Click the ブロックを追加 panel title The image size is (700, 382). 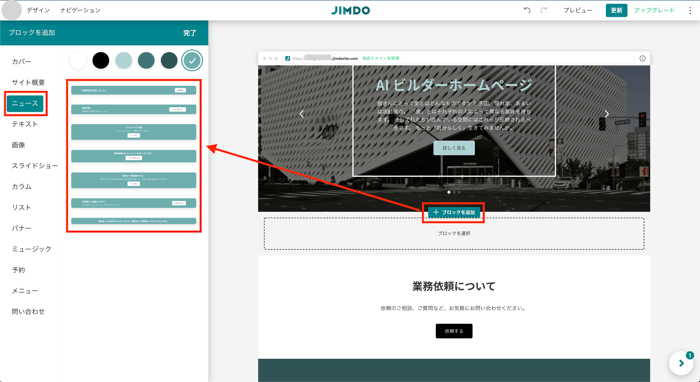click(x=32, y=33)
